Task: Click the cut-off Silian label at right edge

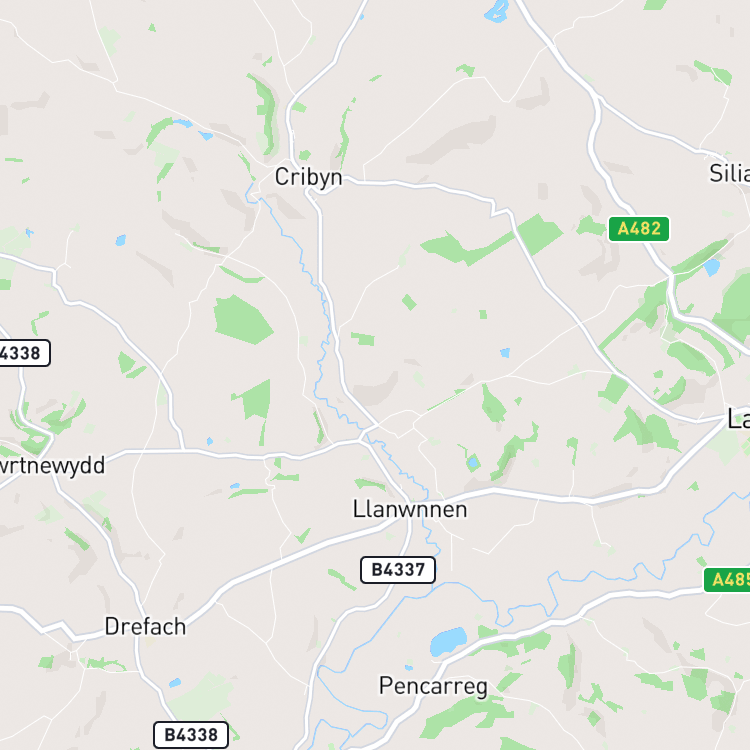Action: coord(729,173)
